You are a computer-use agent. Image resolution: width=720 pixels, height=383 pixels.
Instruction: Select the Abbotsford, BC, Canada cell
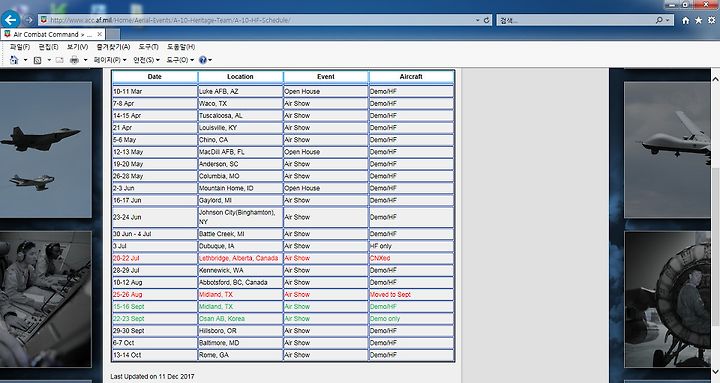click(240, 282)
